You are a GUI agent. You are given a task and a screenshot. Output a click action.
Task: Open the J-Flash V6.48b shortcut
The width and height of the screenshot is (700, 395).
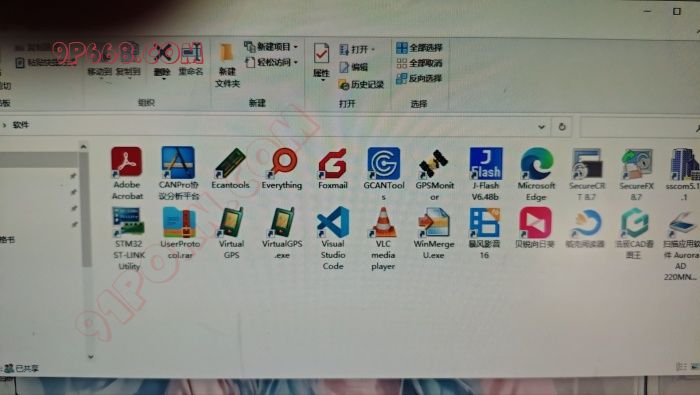tap(485, 174)
